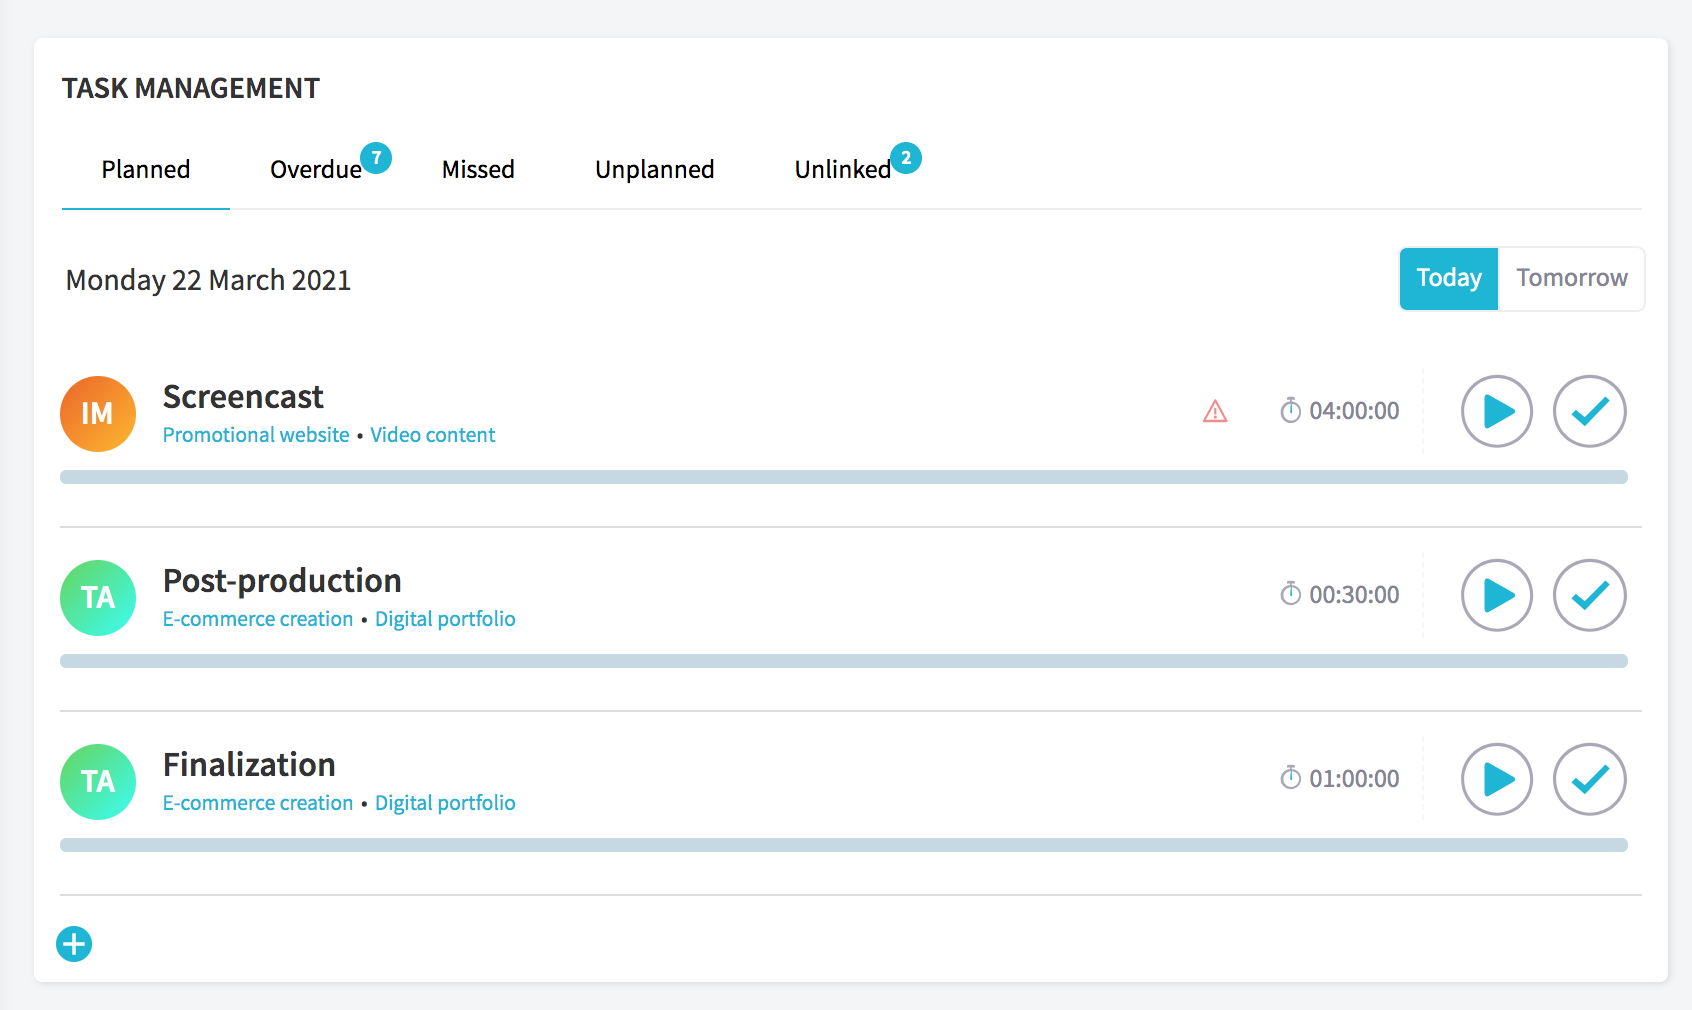Mark Screencast task as complete
Screen dimensions: 1692x1010
[1590, 411]
